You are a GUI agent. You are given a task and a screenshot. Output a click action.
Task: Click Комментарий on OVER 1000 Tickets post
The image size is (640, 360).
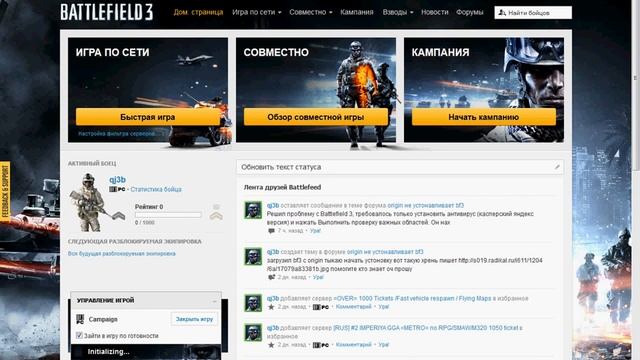coord(353,307)
